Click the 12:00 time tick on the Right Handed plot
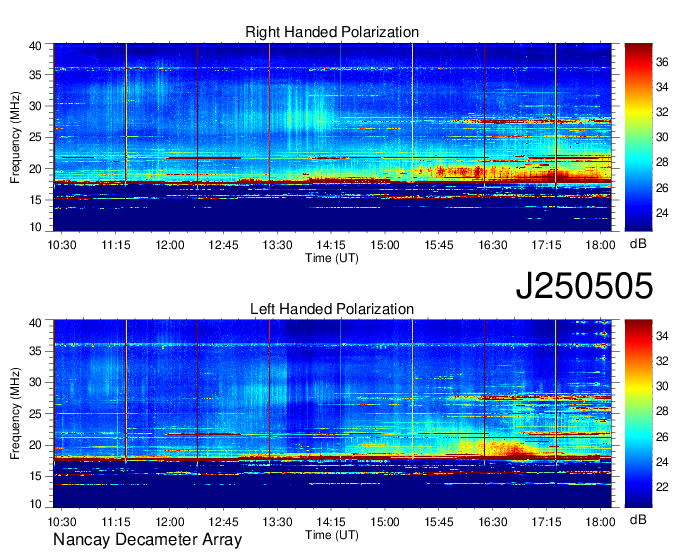 click(170, 245)
